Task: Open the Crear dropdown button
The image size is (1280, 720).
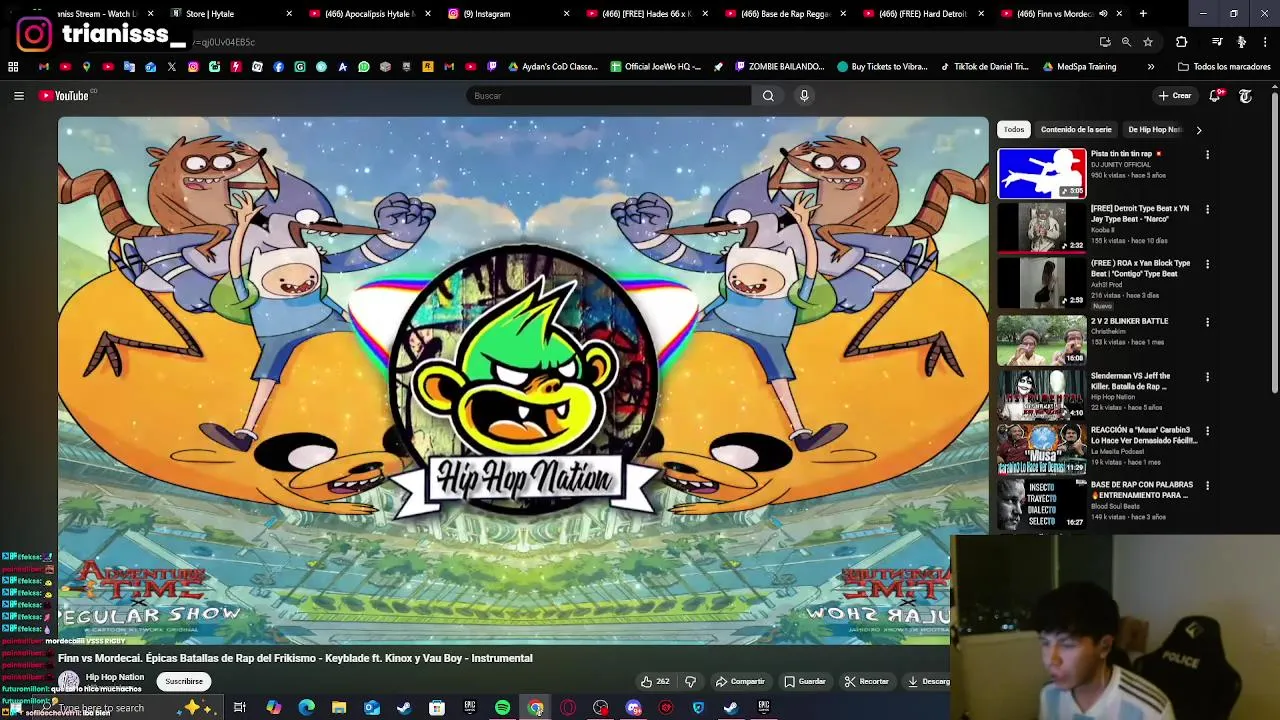Action: pyautogui.click(x=1175, y=96)
